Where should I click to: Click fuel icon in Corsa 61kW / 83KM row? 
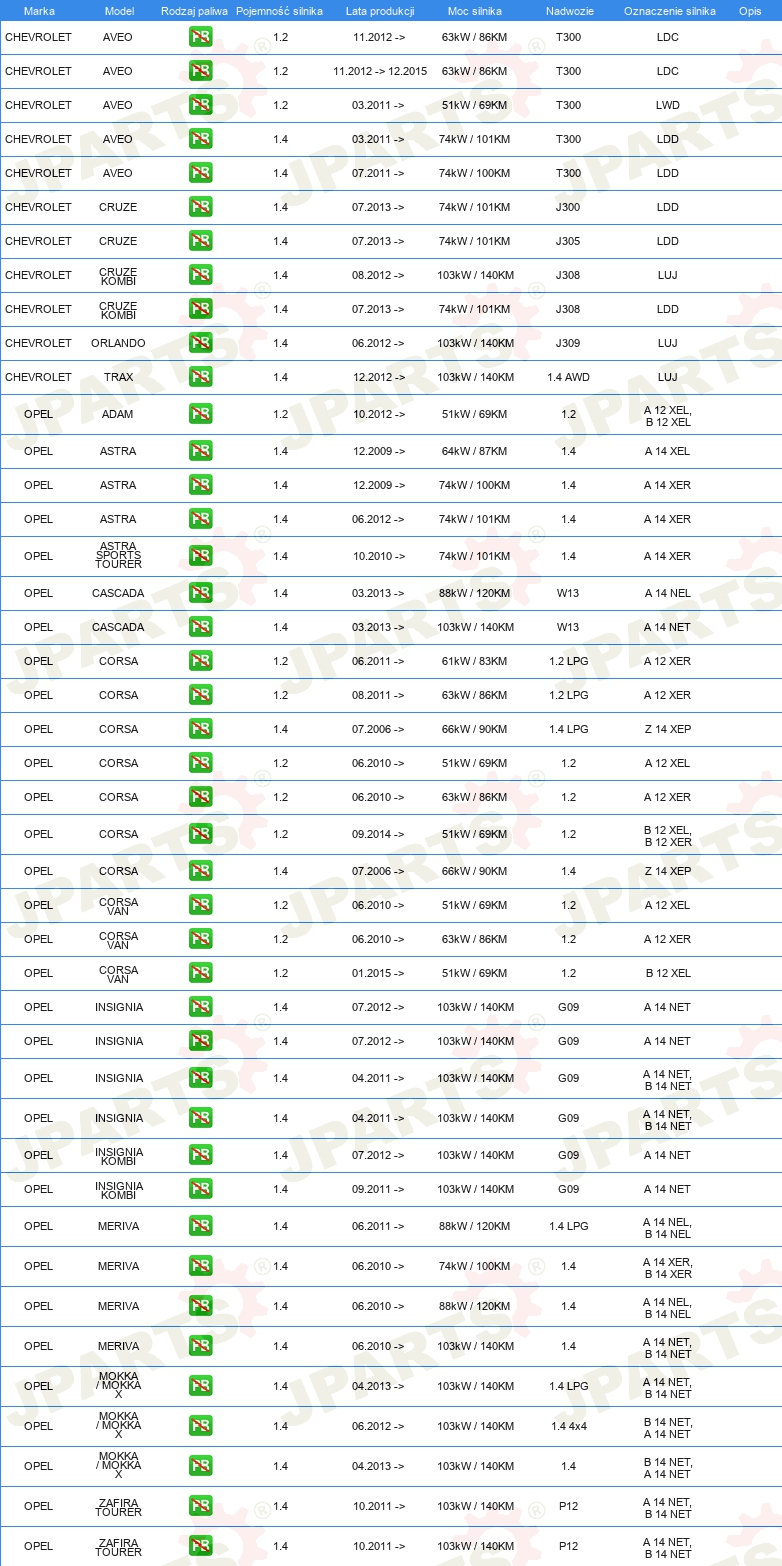click(x=200, y=661)
